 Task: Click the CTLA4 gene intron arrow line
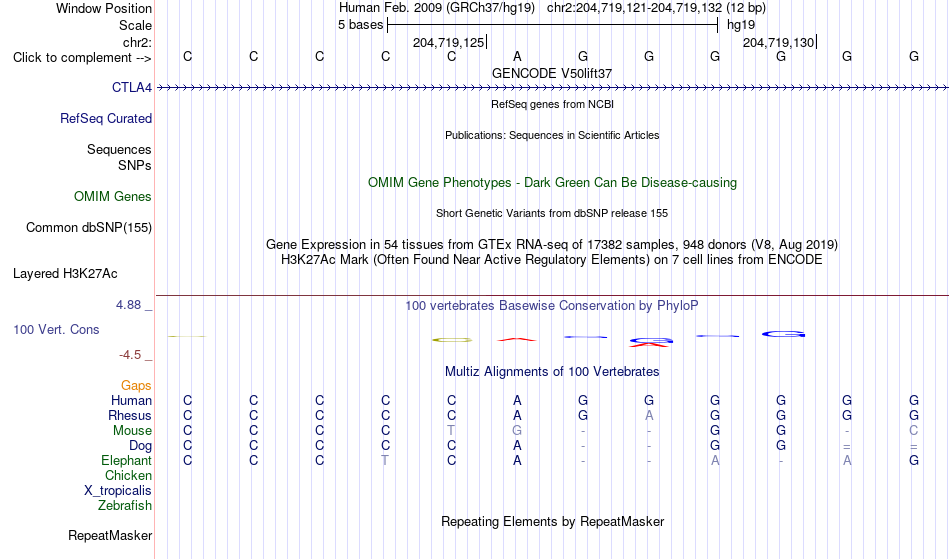552,88
